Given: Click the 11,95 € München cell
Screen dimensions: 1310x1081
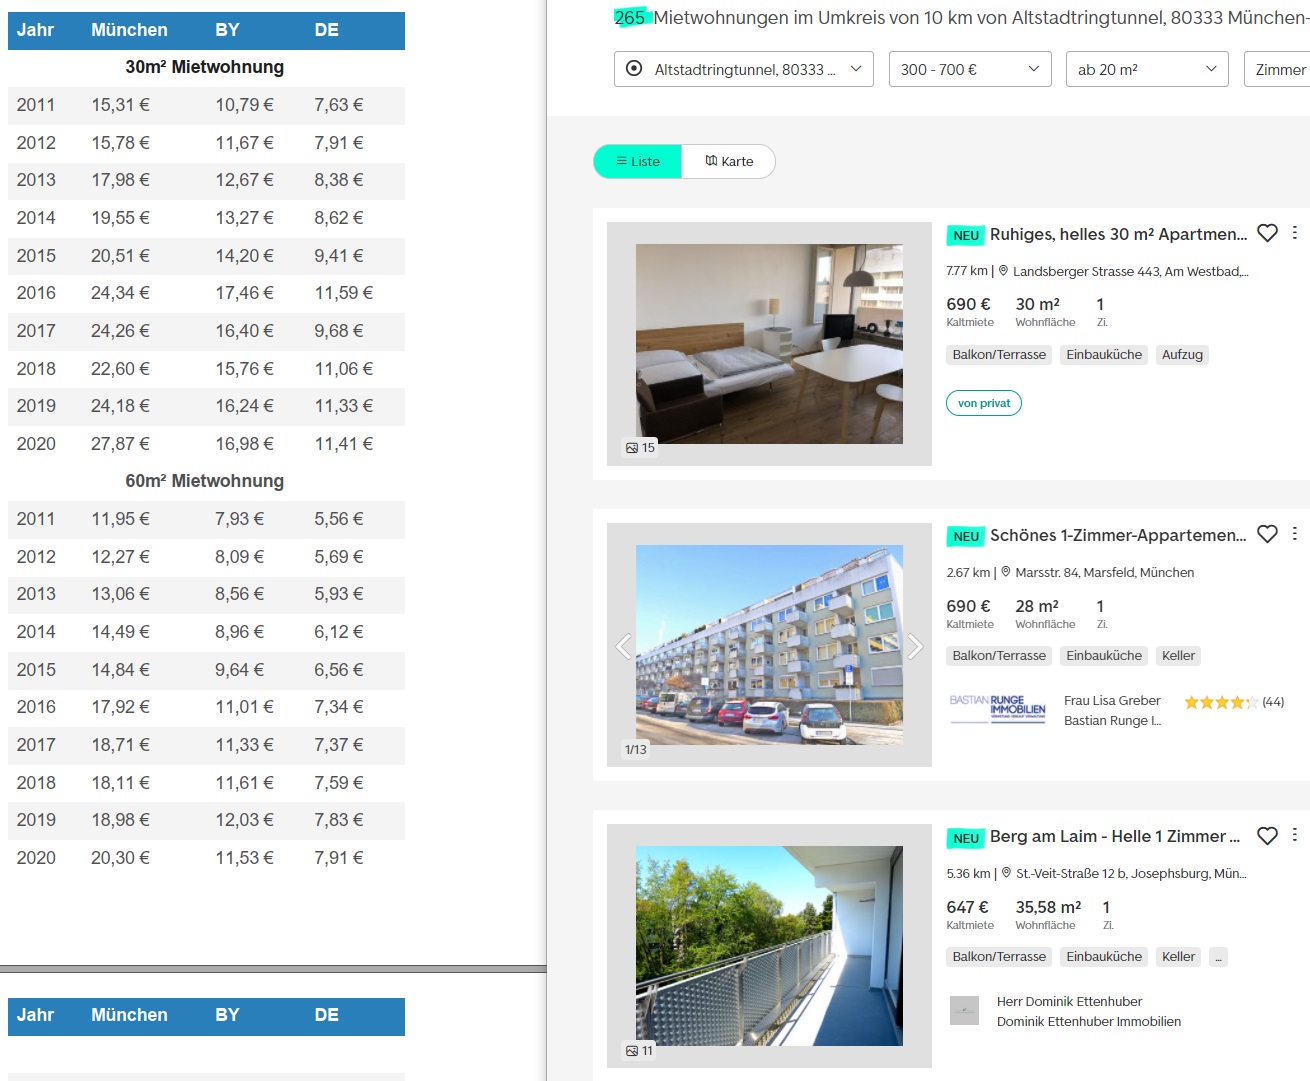Looking at the screenshot, I should (120, 519).
